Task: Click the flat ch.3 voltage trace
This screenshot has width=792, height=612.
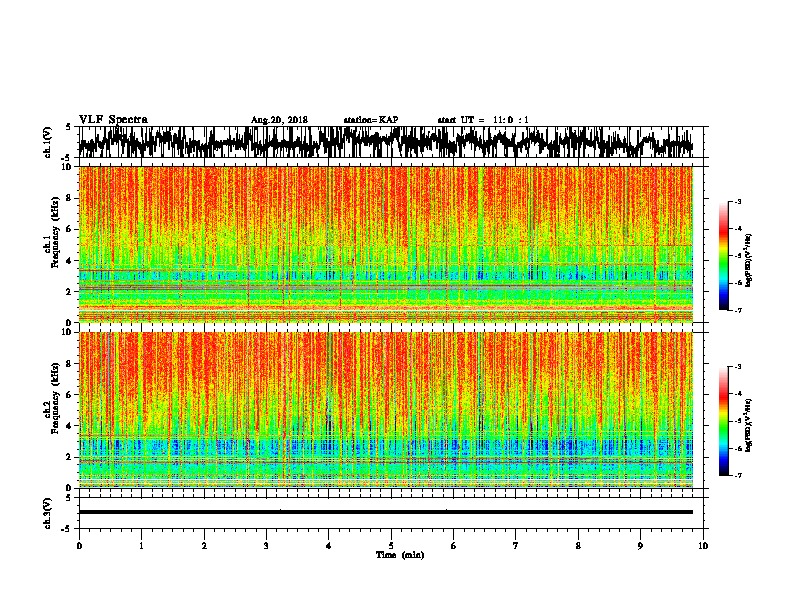Action: click(385, 512)
